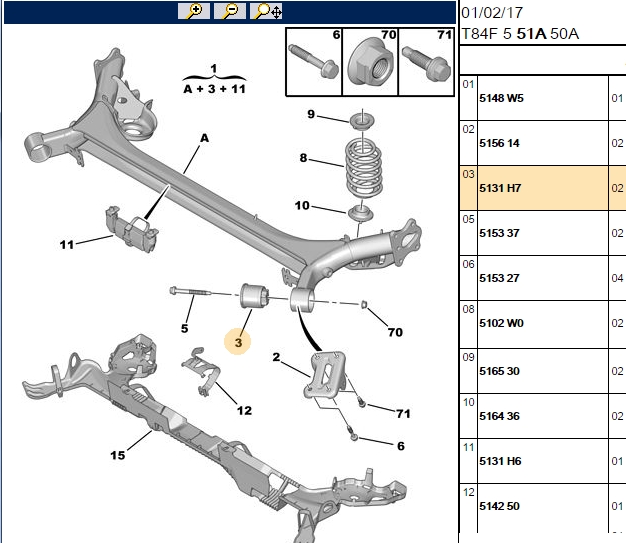Click part label 10 below the spring

coord(302,205)
